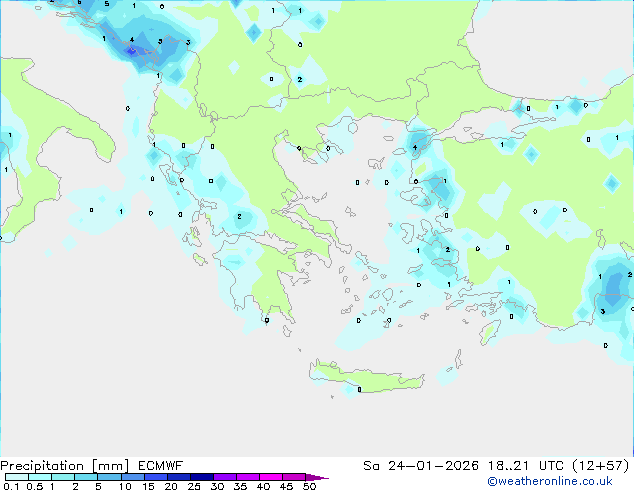
Task: Click the '[mm]' unit label
Action: pyautogui.click(x=110, y=466)
